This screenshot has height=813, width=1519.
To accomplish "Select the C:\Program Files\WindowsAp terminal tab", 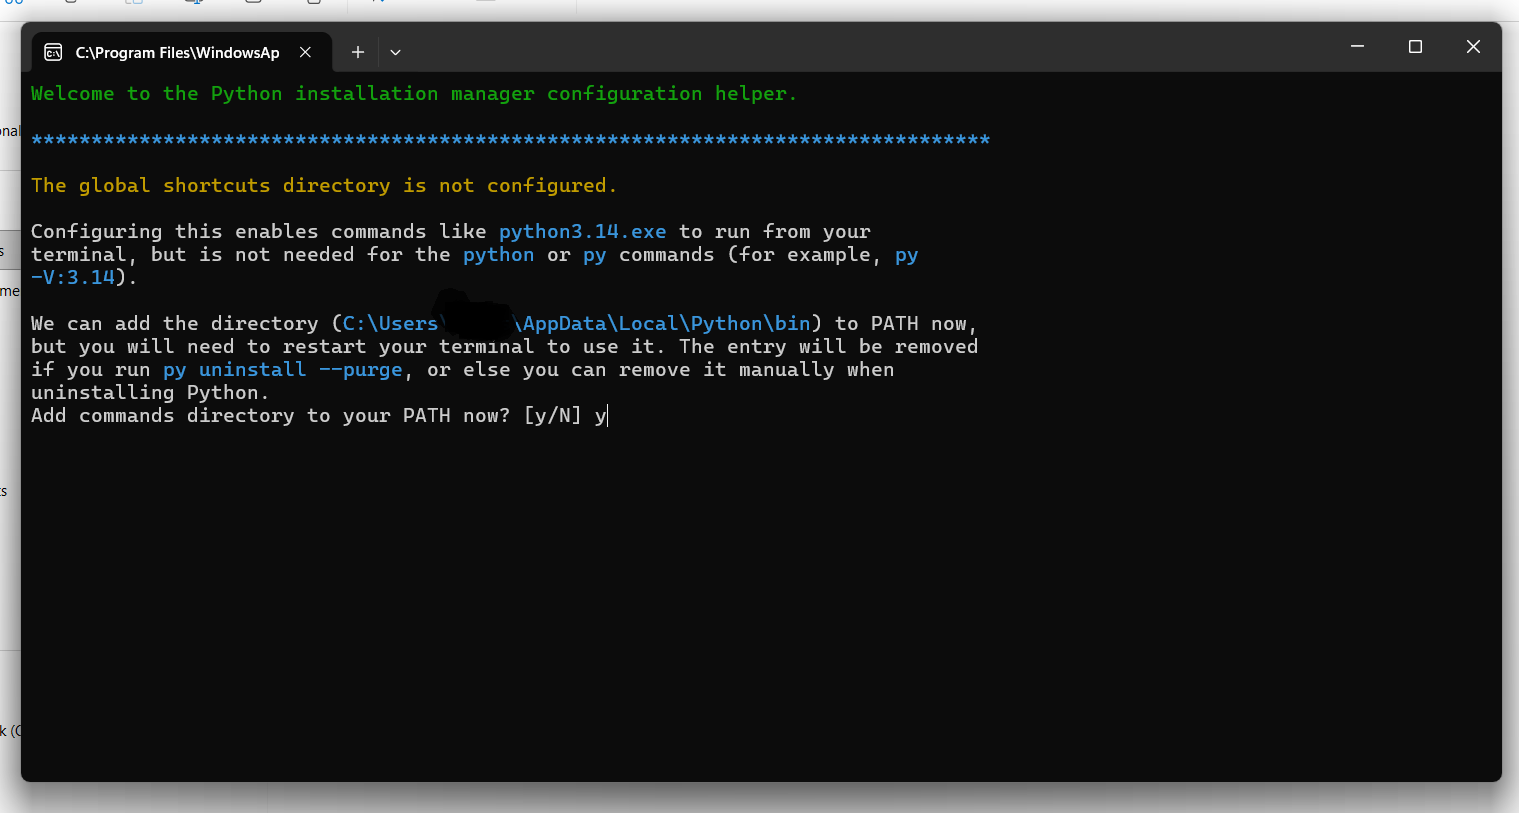I will click(x=181, y=52).
